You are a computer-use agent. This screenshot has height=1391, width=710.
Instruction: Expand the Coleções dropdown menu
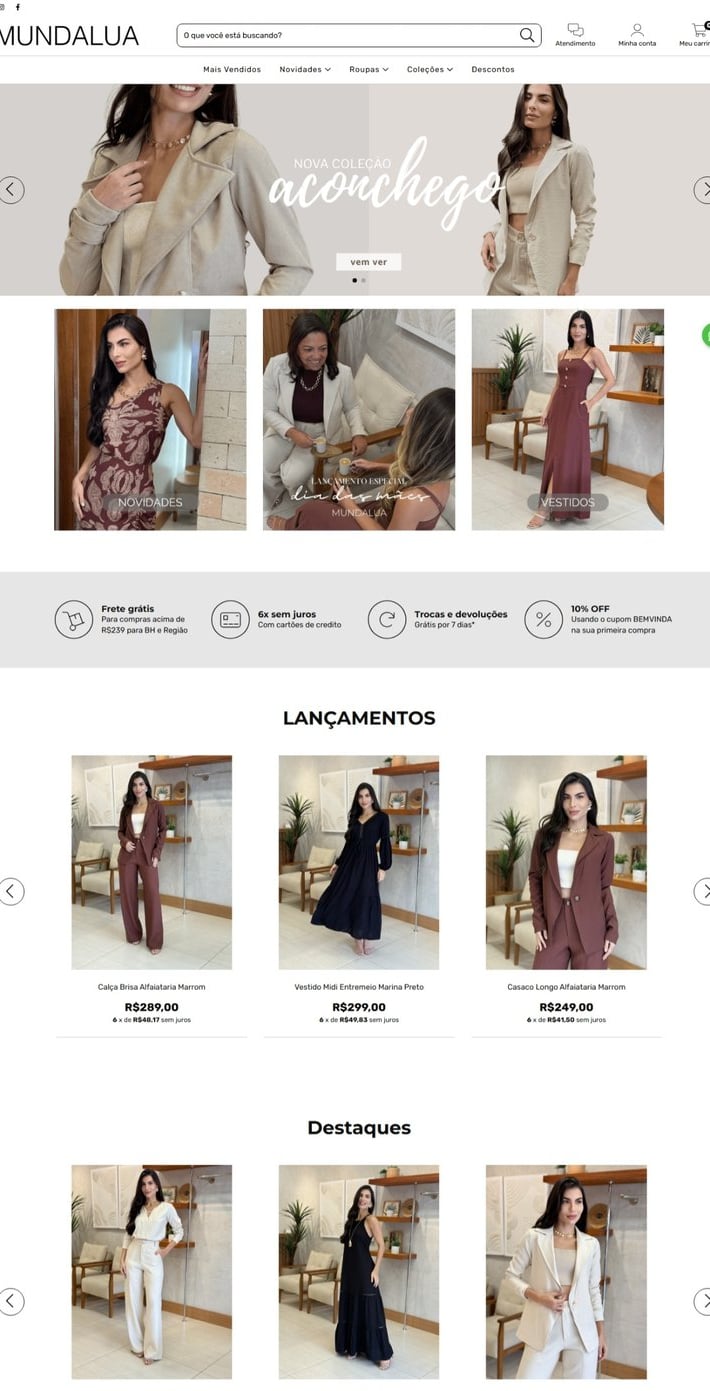[430, 70]
